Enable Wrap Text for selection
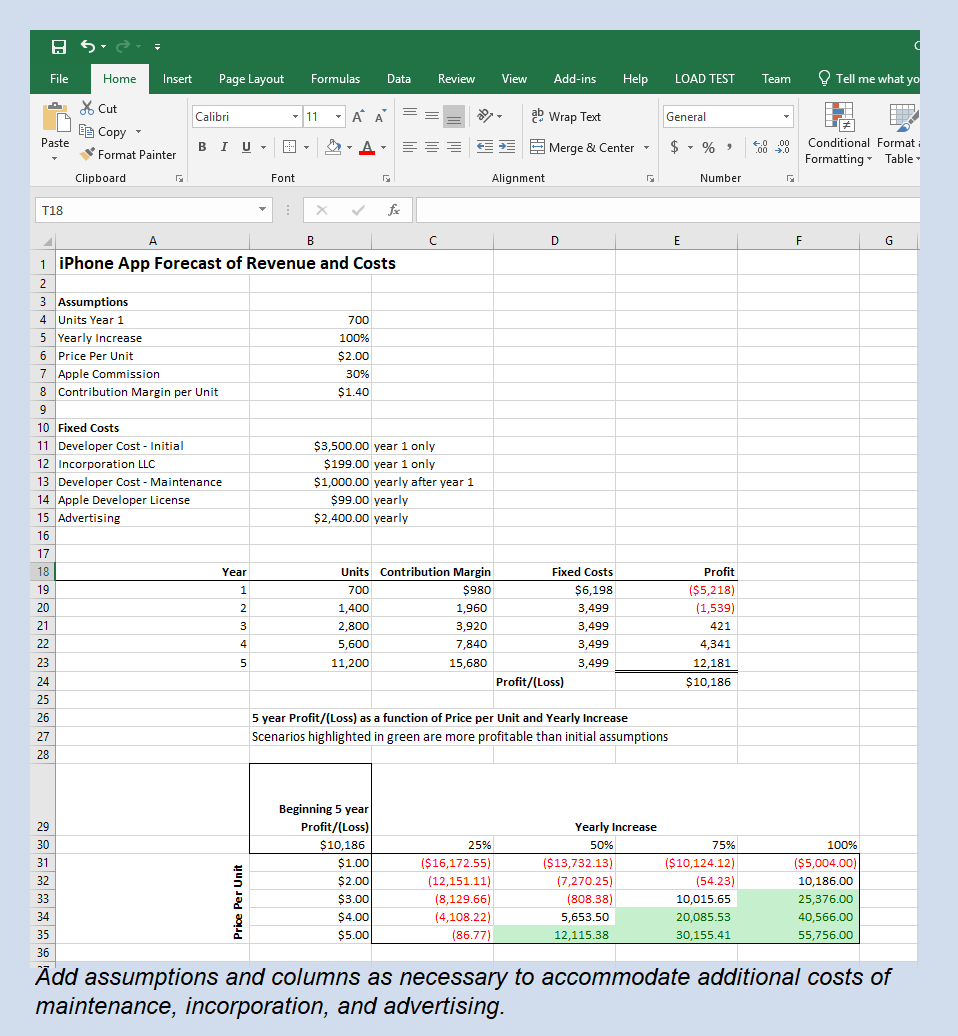This screenshot has width=958, height=1036. tap(566, 116)
